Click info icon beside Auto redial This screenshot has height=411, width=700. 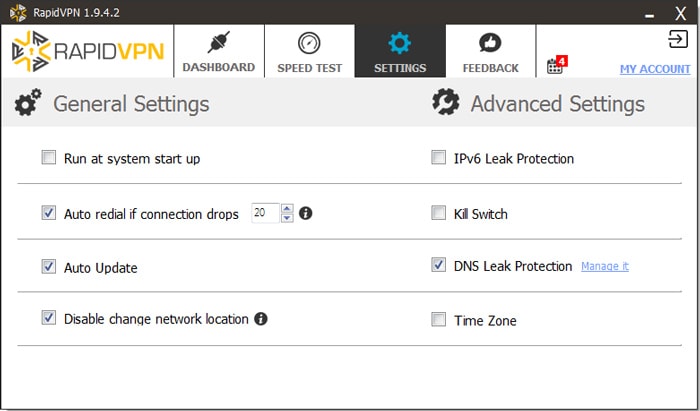[305, 213]
